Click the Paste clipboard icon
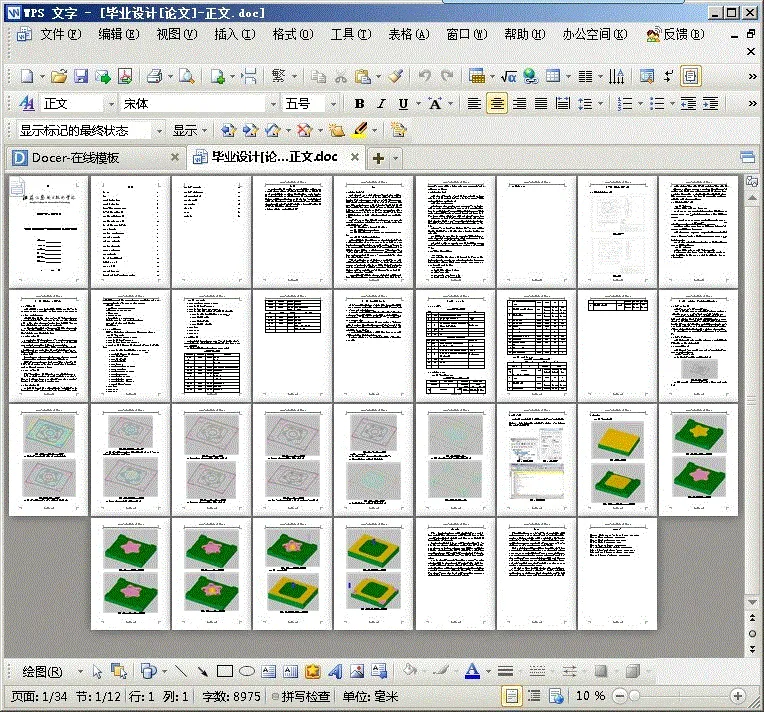The width and height of the screenshot is (764, 712). [363, 77]
